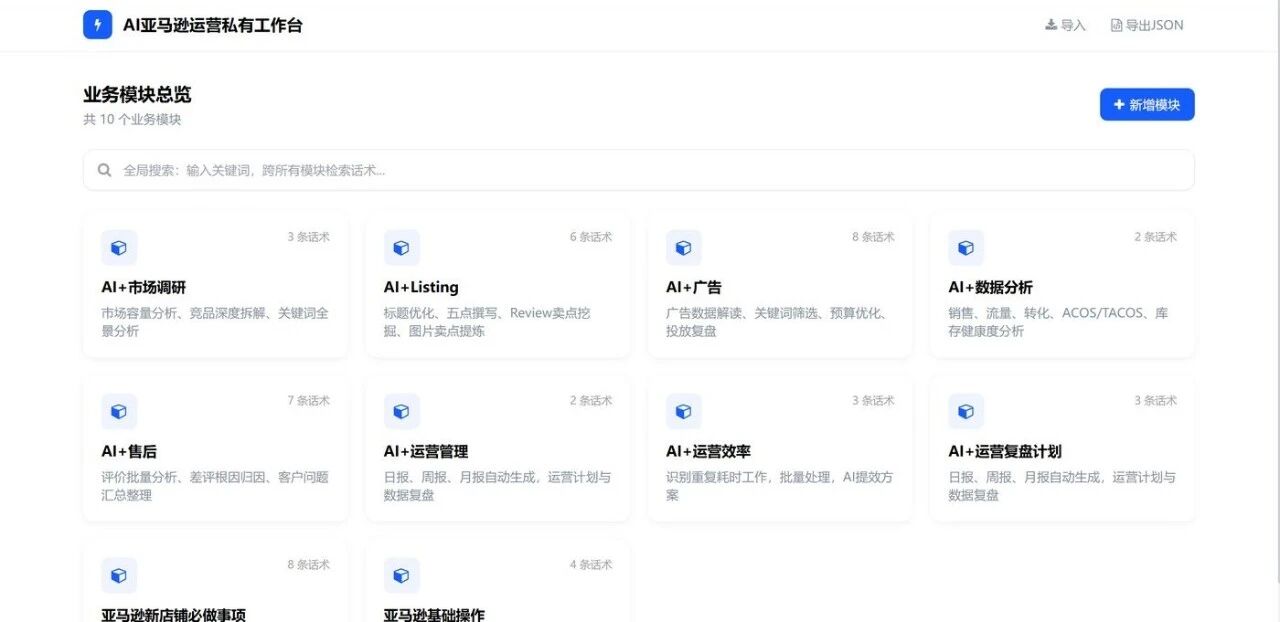The image size is (1280, 622).
Task: Click 7 条话术 on the AI+售后 card
Action: coord(309,400)
